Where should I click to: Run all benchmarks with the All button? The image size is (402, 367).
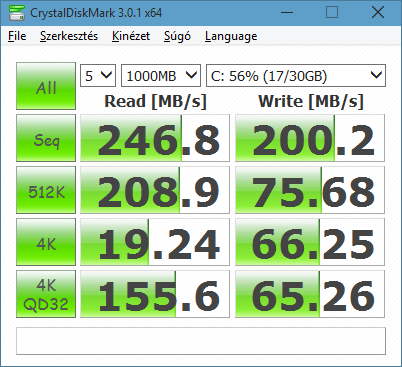pyautogui.click(x=46, y=86)
